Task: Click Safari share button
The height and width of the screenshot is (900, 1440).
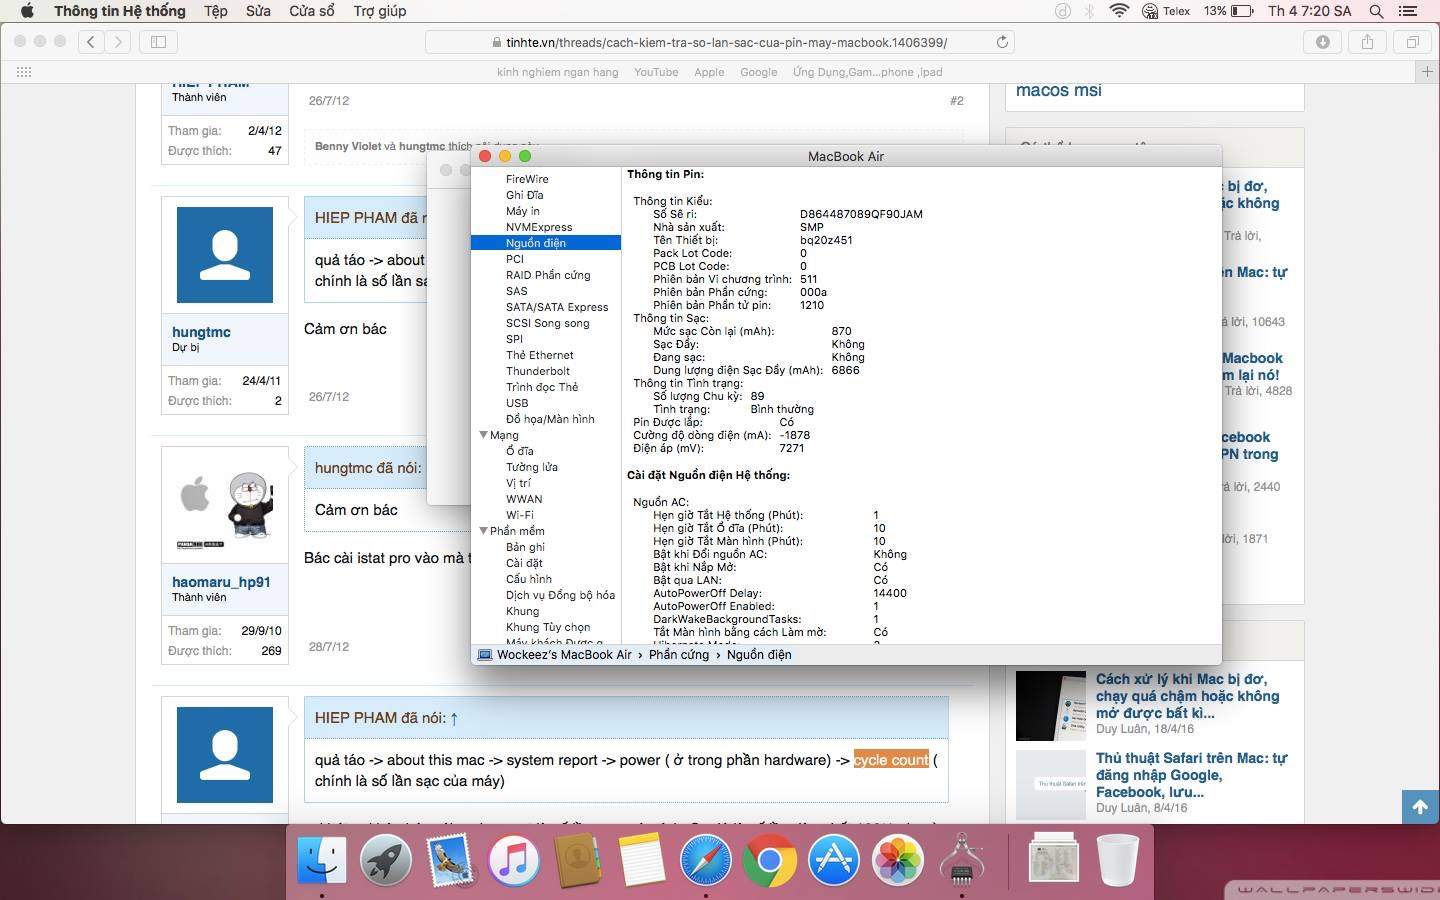Action: pos(1367,42)
